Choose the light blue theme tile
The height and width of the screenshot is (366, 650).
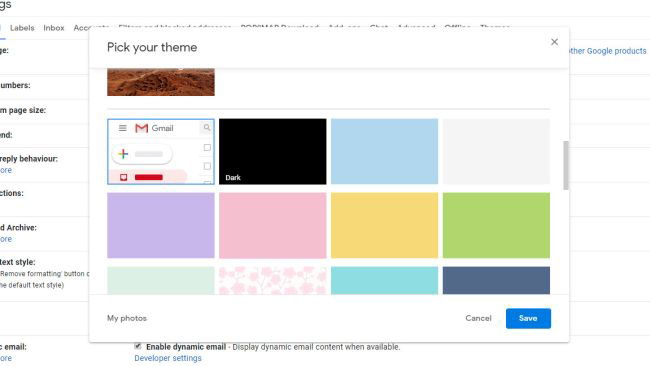click(x=384, y=151)
